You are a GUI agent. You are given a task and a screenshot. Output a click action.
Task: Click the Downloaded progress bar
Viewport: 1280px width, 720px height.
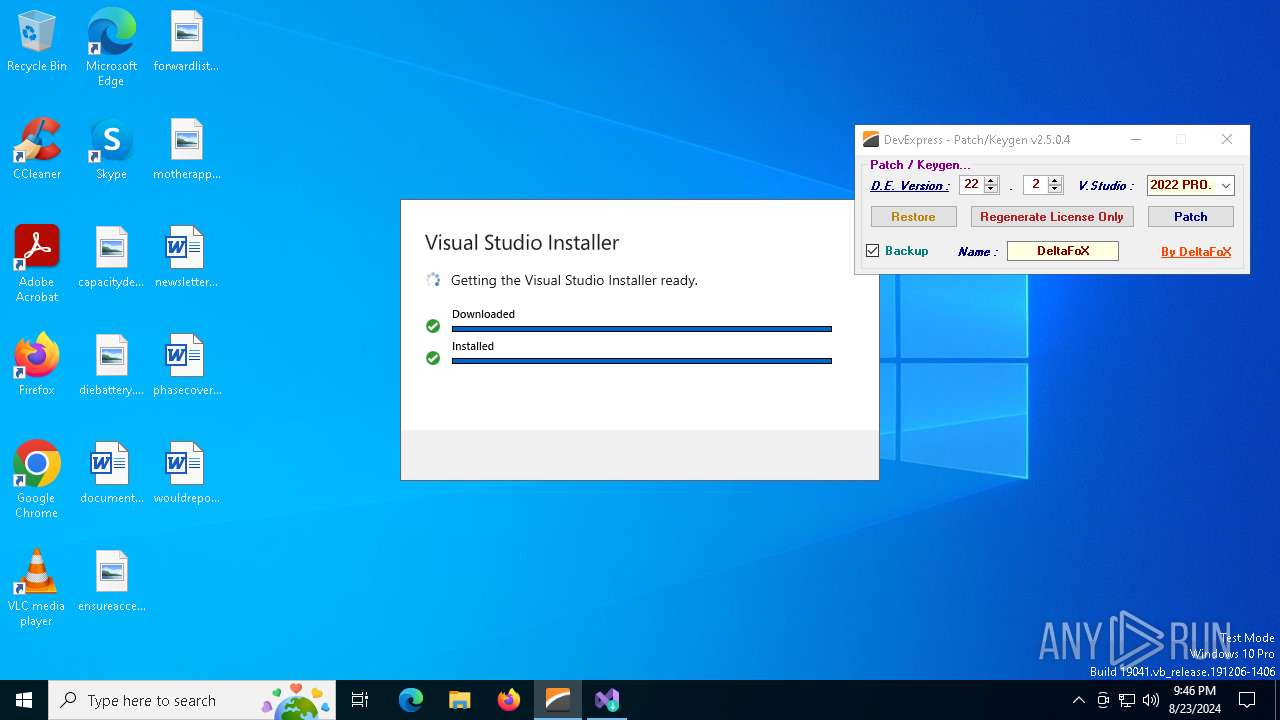(x=642, y=329)
